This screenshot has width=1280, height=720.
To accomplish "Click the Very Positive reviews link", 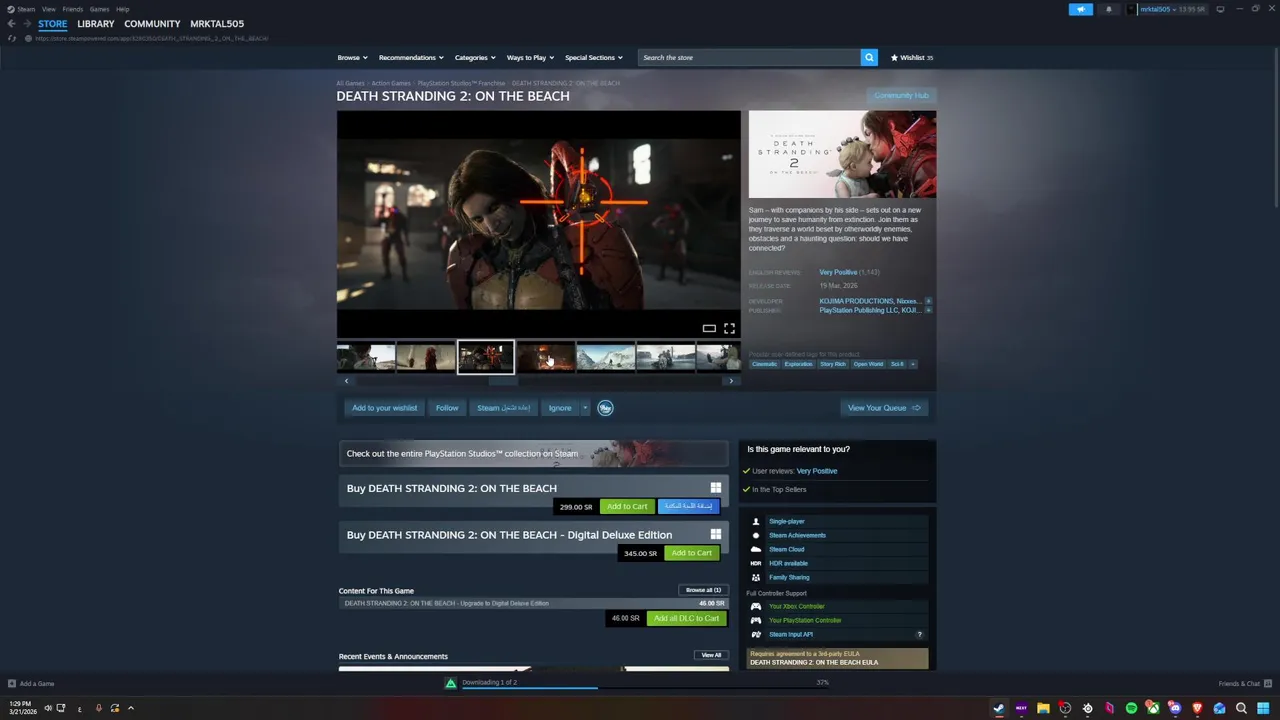I will click(838, 272).
